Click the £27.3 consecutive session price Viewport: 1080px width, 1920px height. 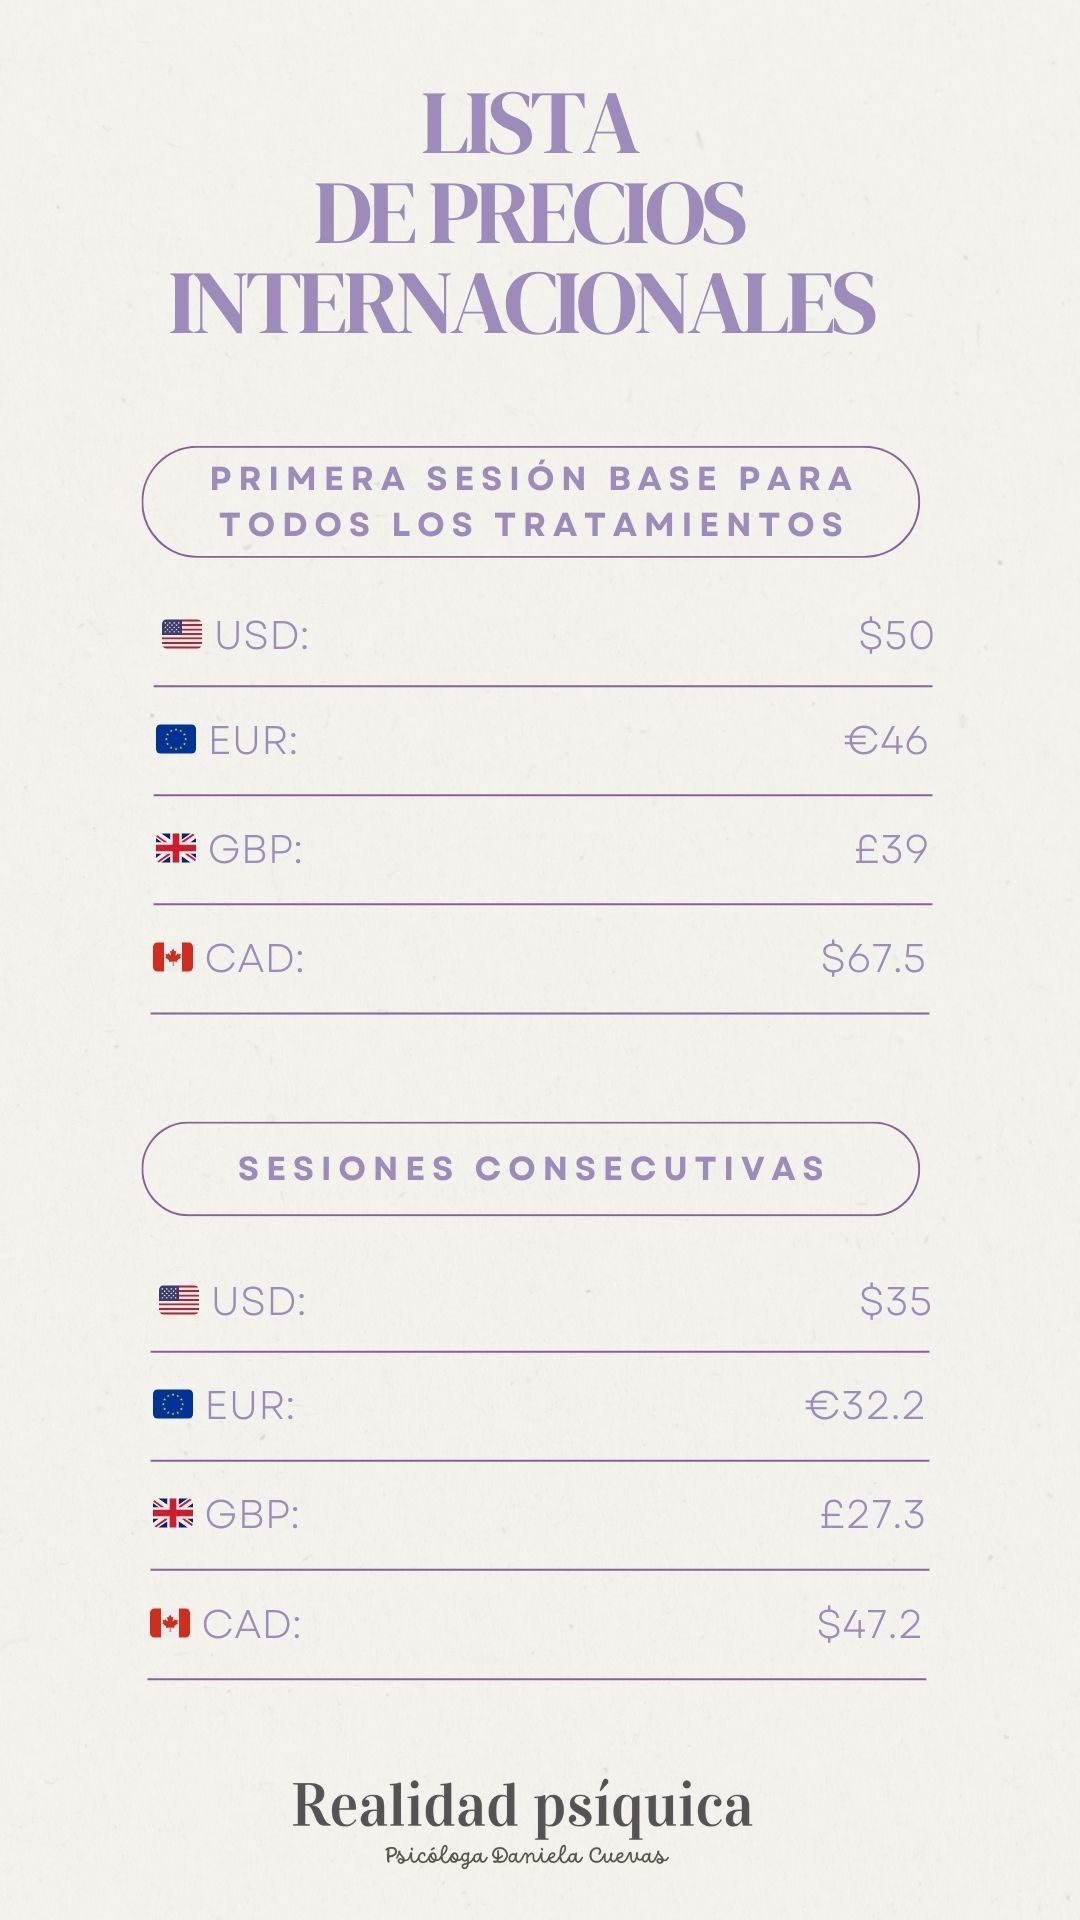point(871,1514)
